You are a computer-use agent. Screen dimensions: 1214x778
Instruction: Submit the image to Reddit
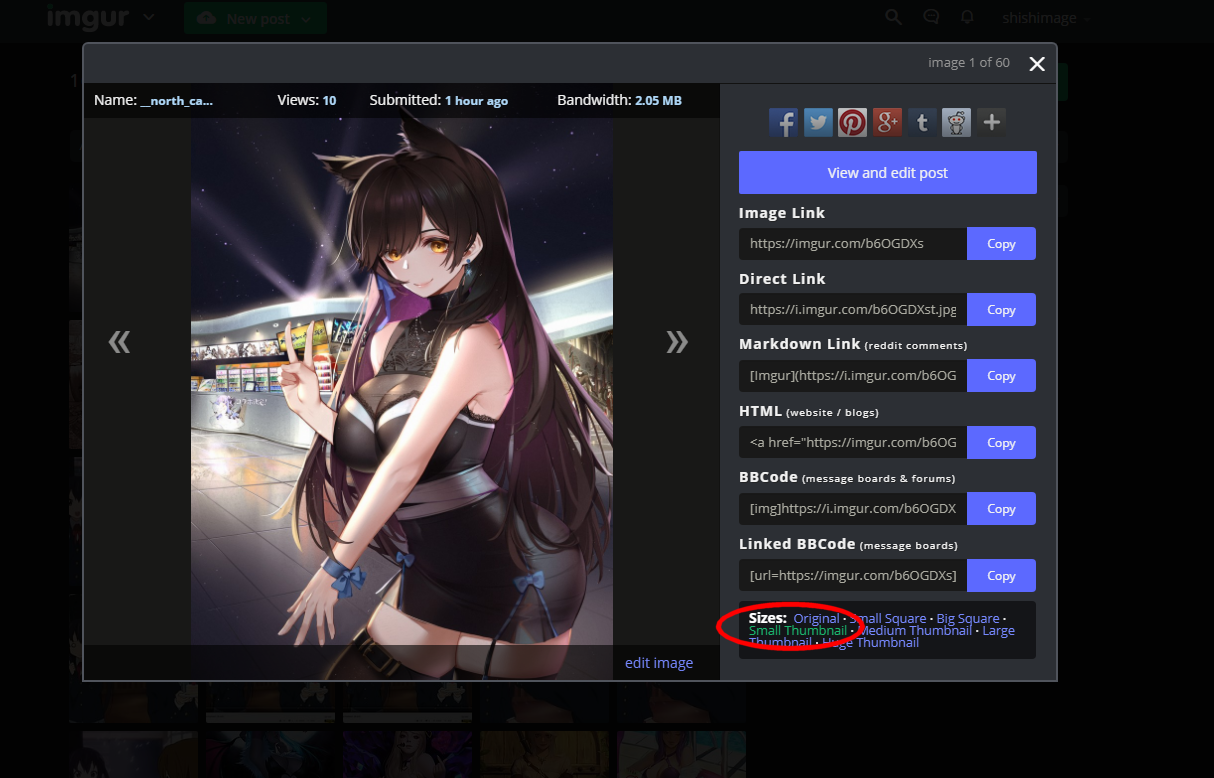coord(956,122)
